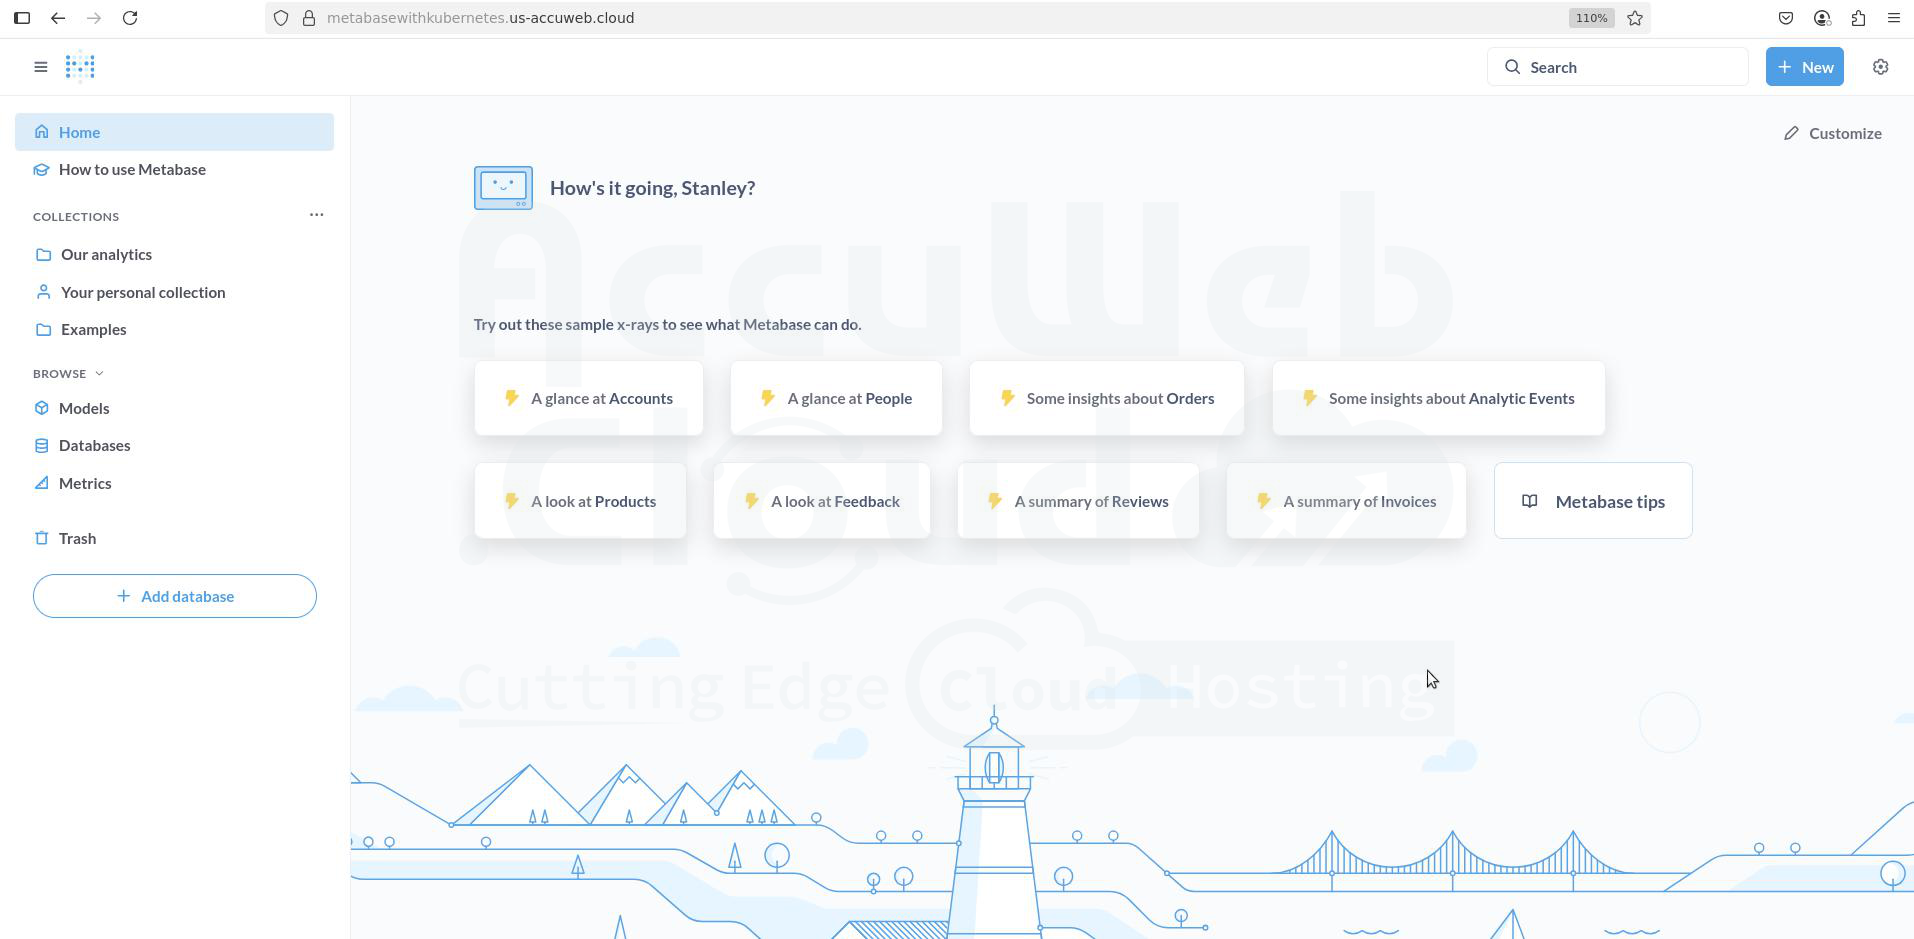Open How to use Metabase

174,169
